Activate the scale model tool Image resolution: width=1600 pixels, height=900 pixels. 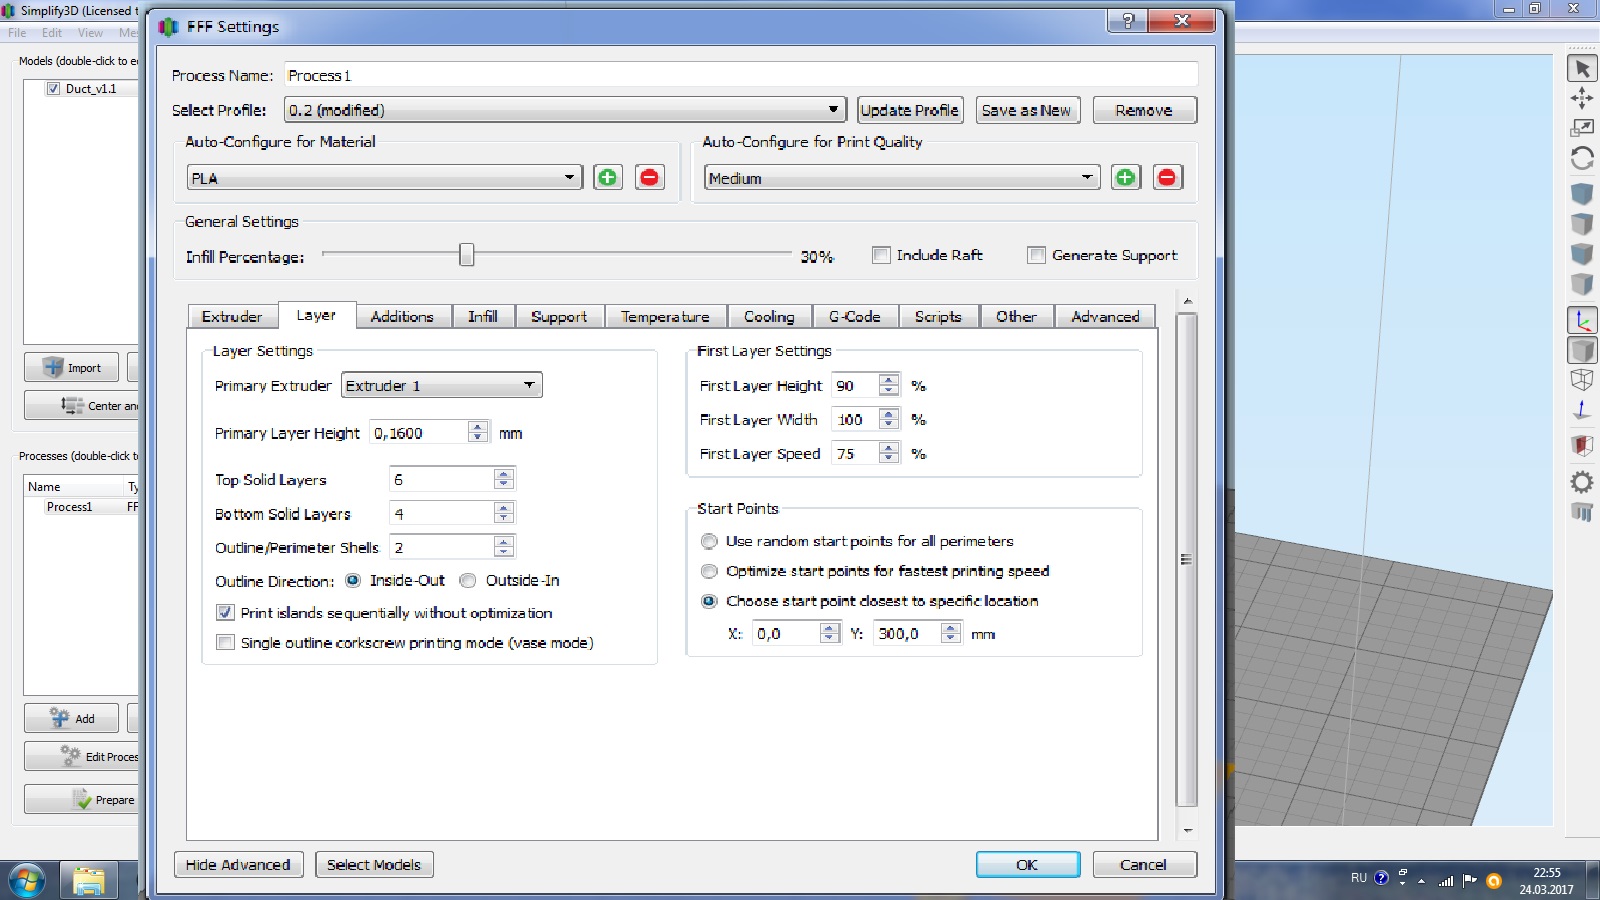click(1582, 128)
